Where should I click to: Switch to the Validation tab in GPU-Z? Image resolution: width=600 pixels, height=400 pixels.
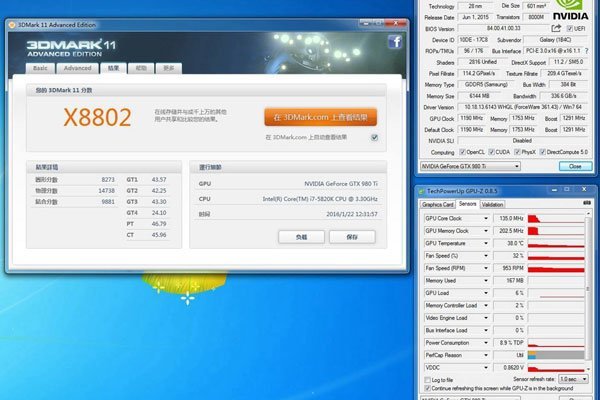coord(492,204)
